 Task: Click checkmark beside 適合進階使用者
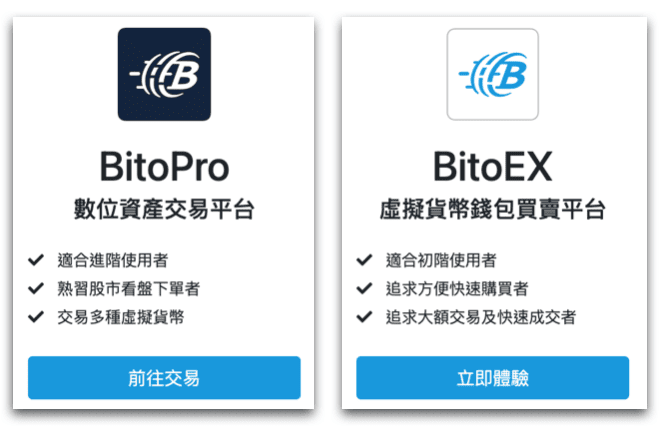pos(36,260)
